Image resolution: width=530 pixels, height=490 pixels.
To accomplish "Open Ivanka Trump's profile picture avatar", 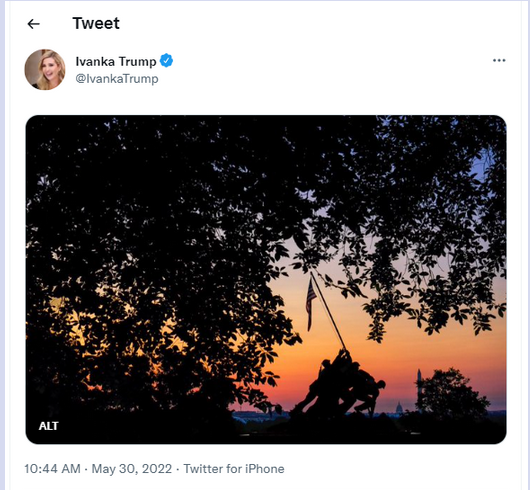I will pyautogui.click(x=45, y=70).
